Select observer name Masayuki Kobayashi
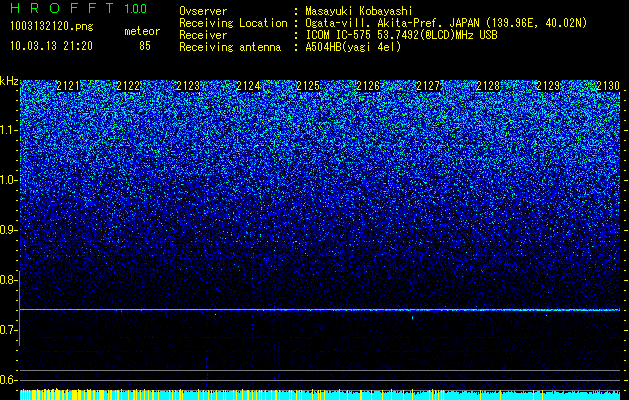Image resolution: width=629 pixels, height=400 pixels. click(x=359, y=11)
